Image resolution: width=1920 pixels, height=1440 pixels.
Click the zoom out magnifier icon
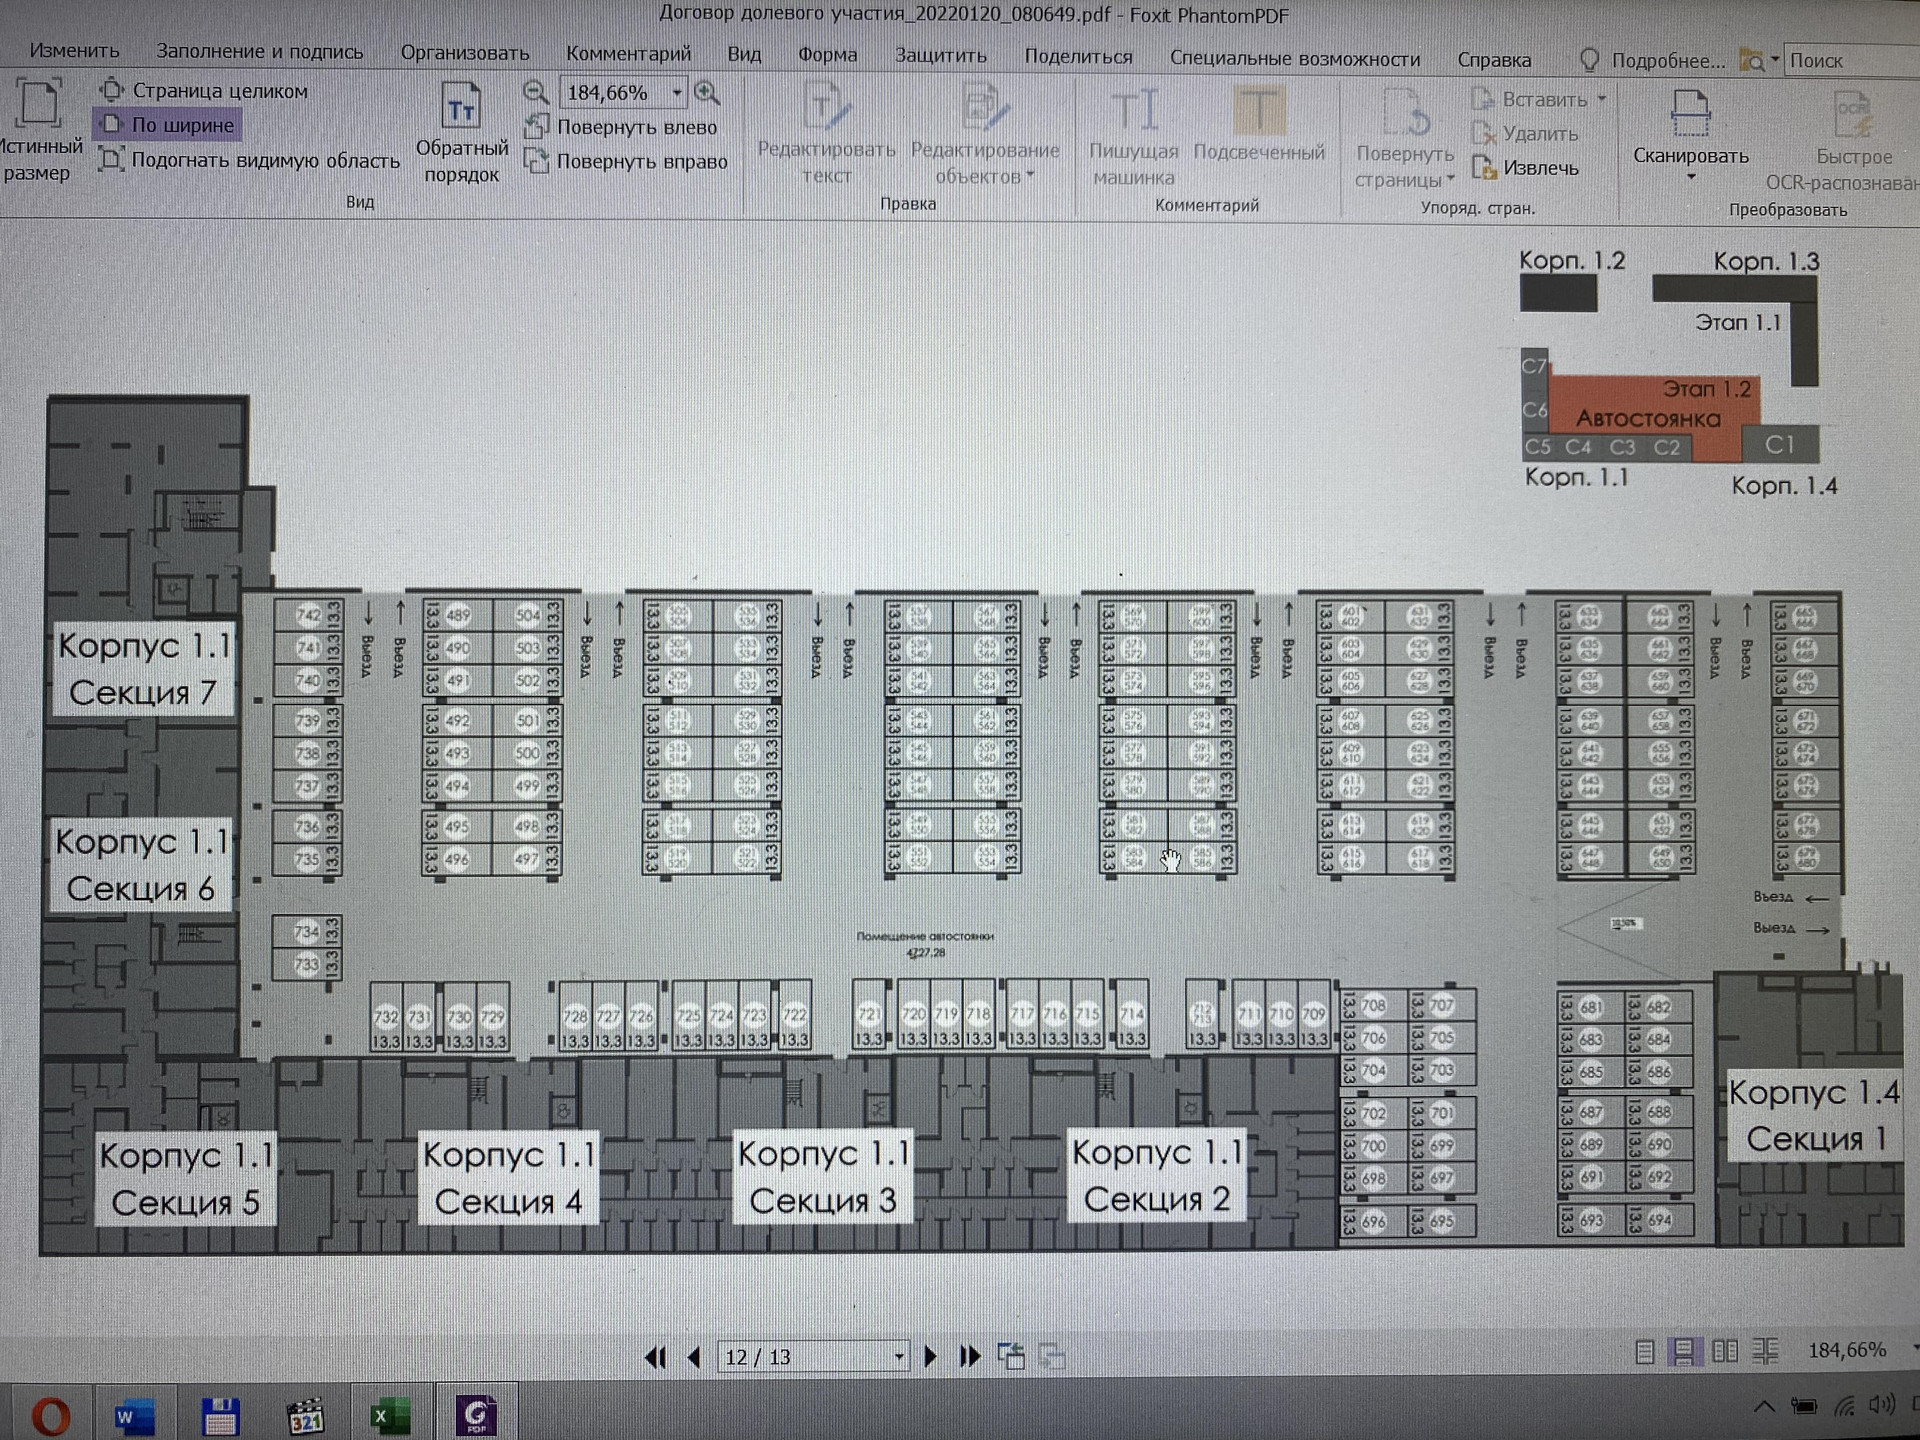click(536, 93)
